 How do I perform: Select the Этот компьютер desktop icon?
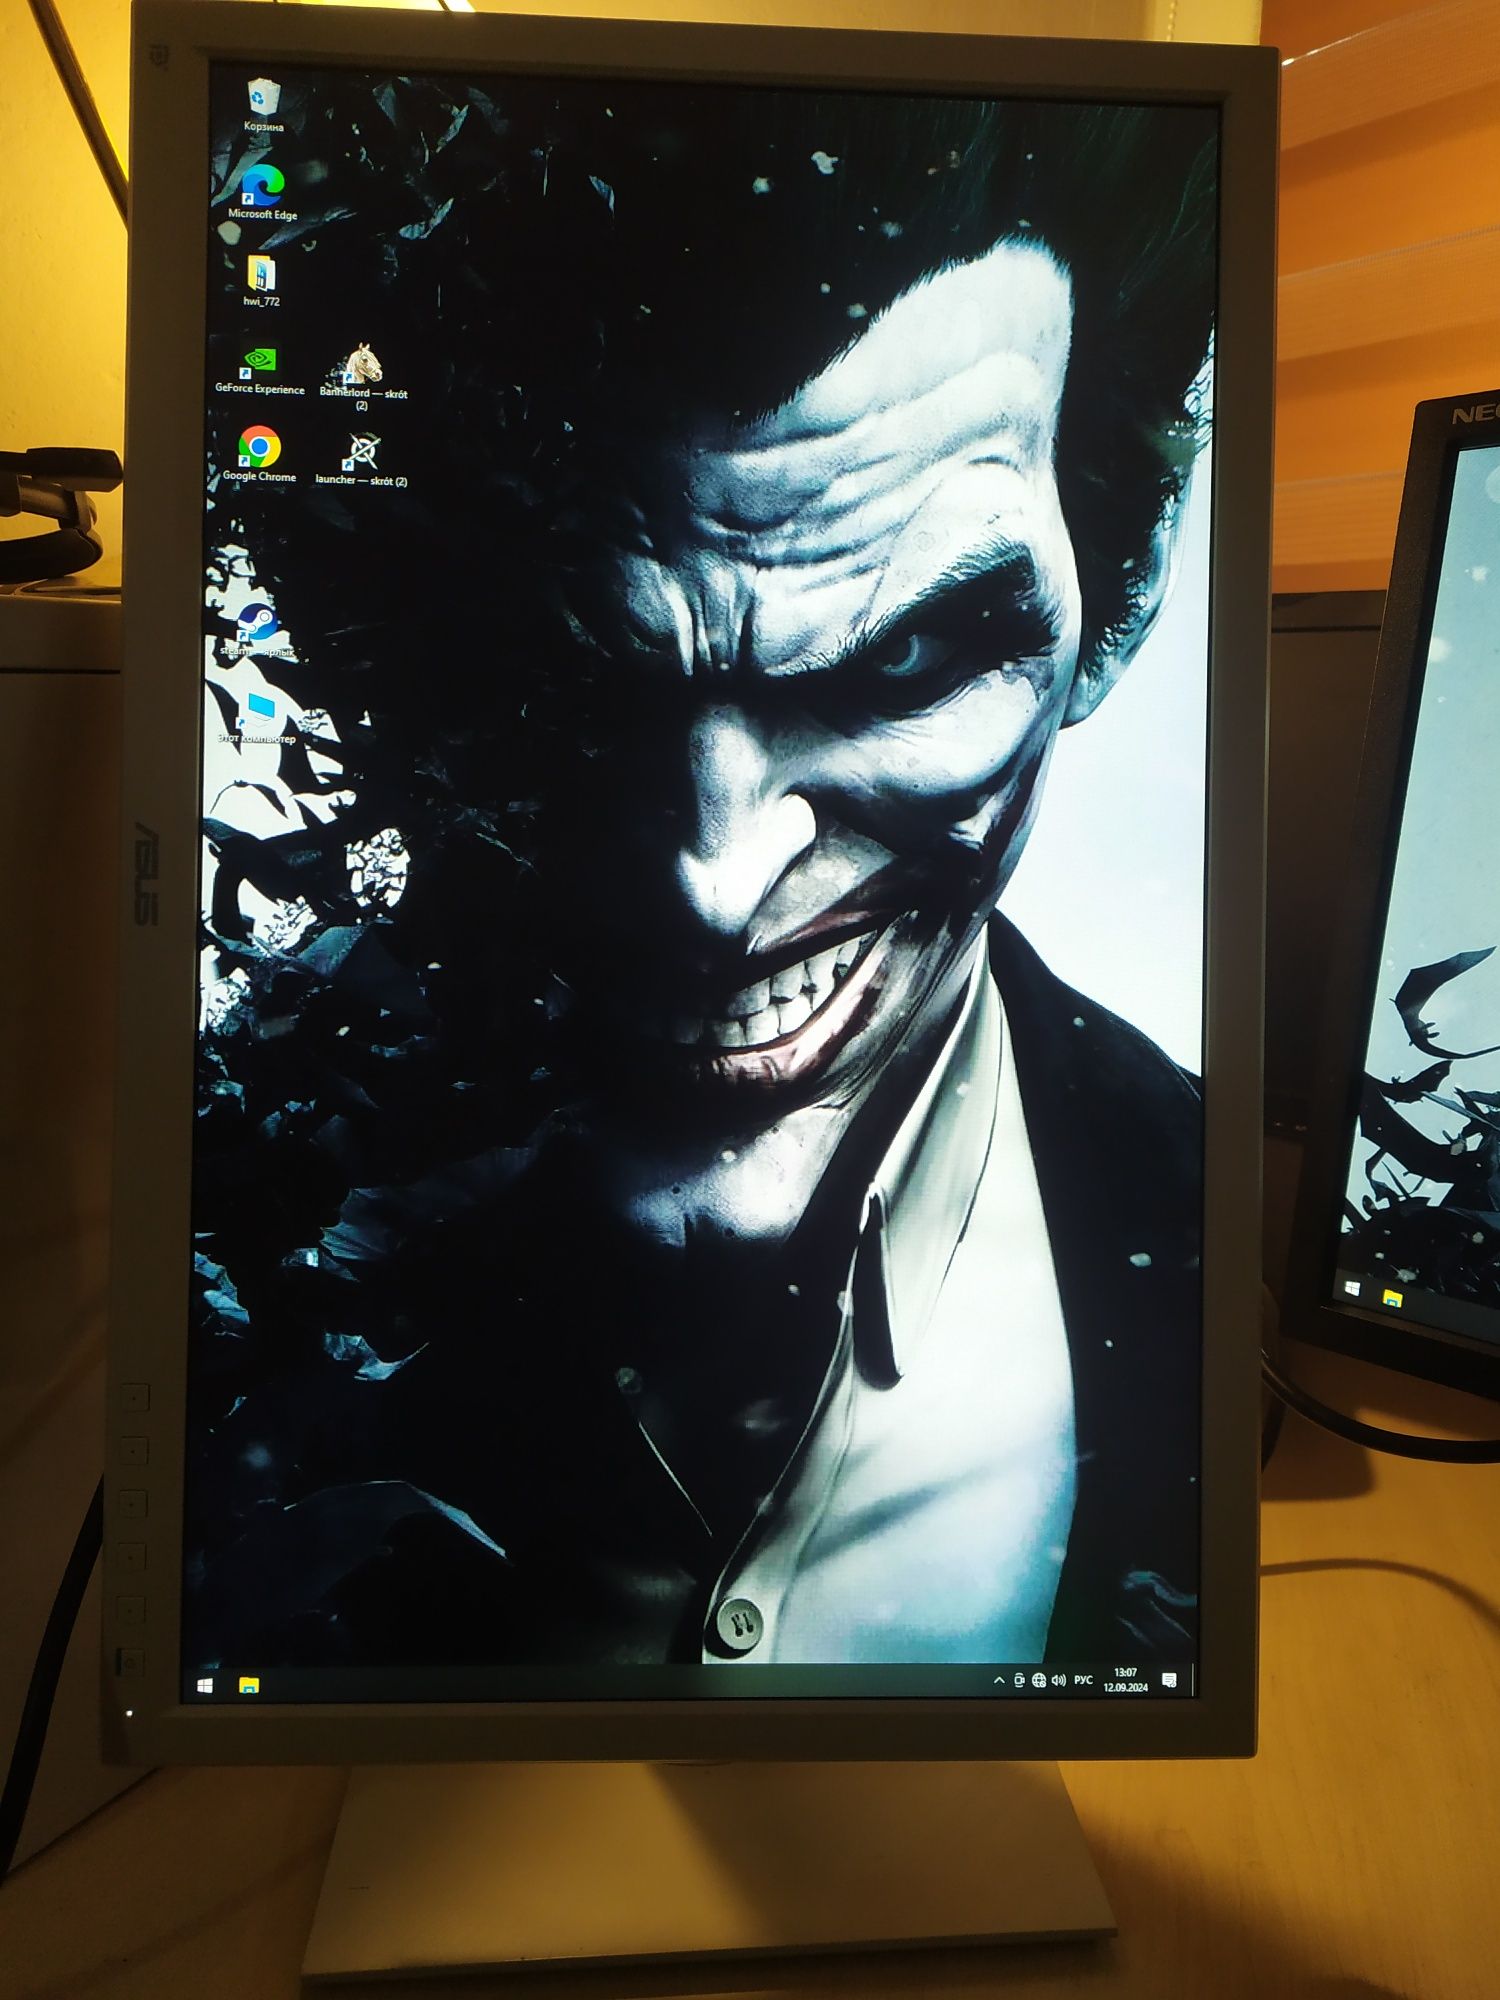click(x=257, y=717)
